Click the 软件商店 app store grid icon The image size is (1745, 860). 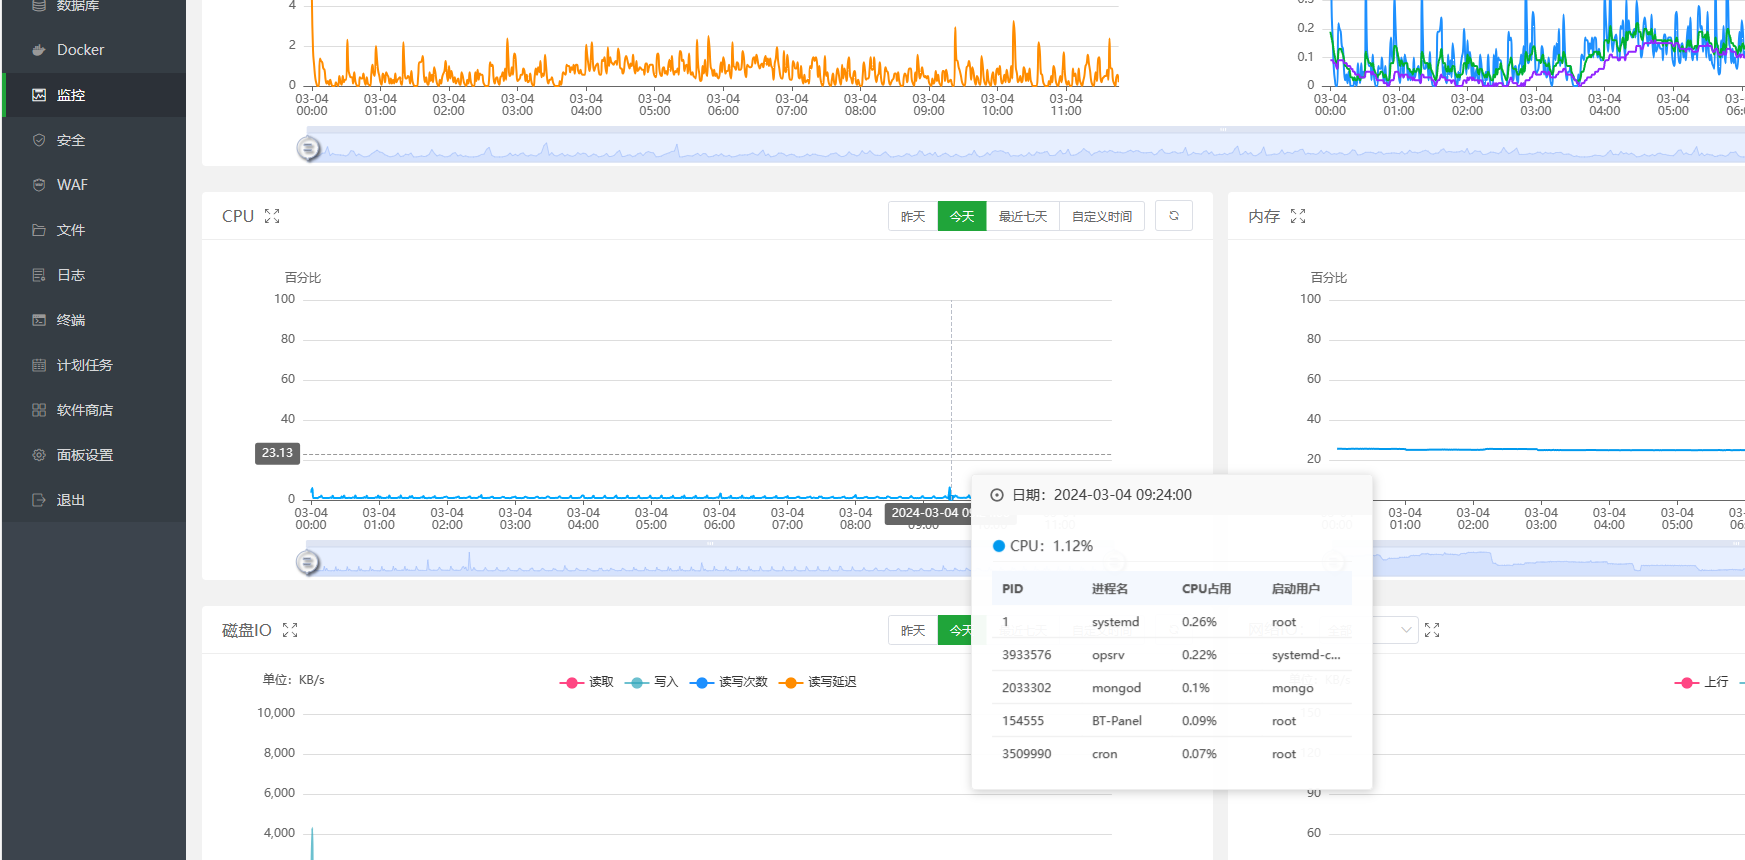[39, 410]
